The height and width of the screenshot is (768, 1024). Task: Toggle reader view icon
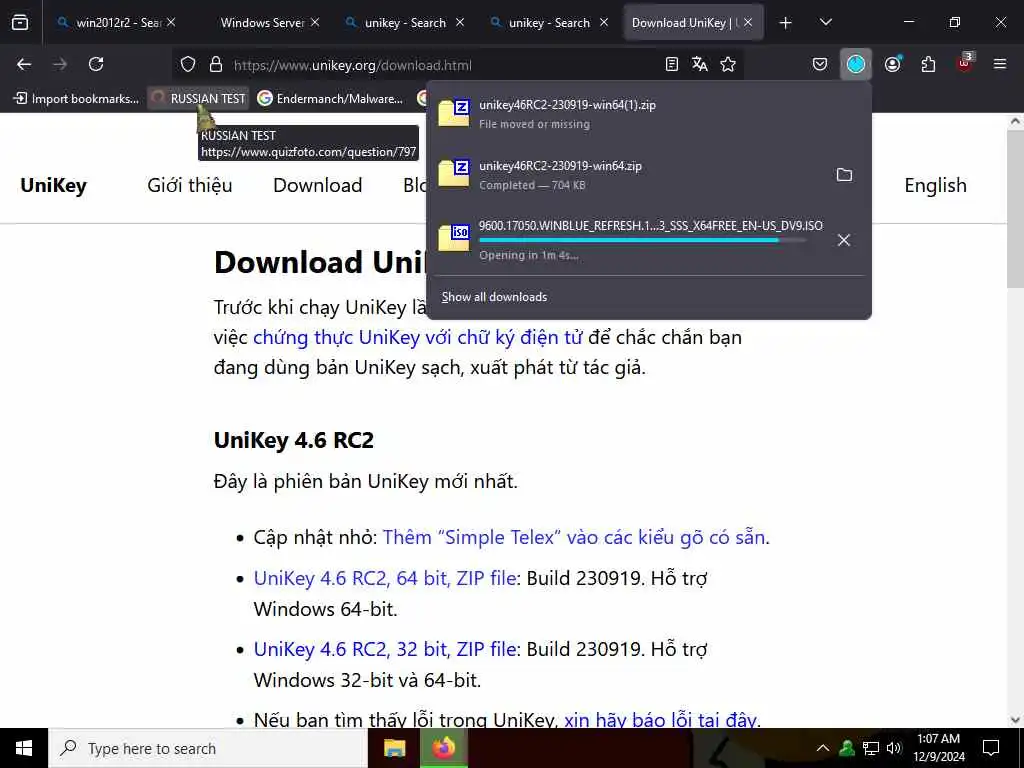click(671, 64)
